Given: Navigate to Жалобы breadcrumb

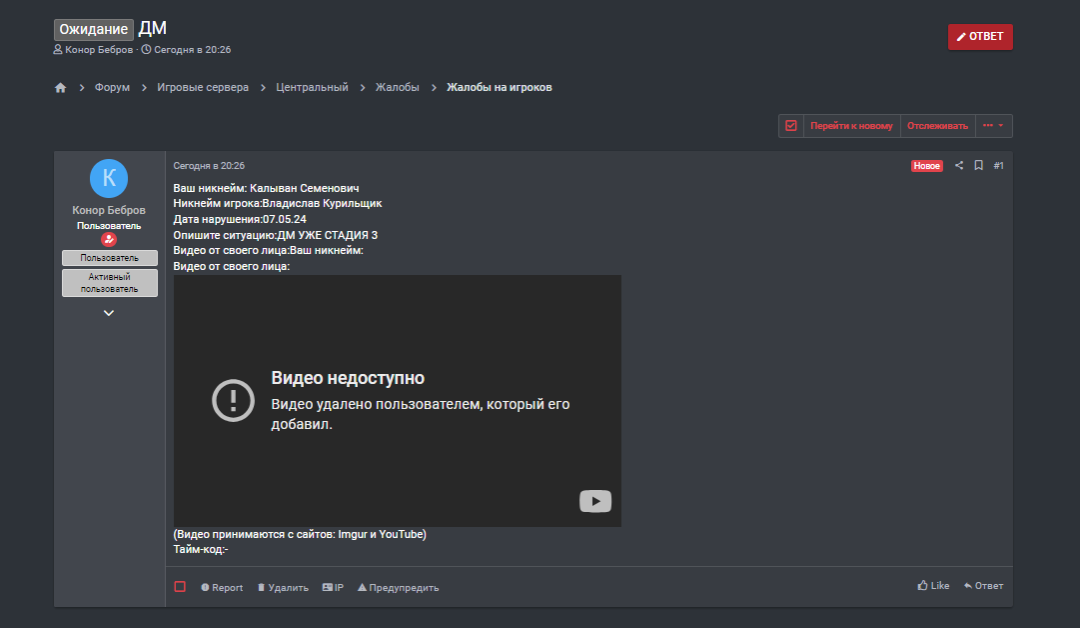Looking at the screenshot, I should tap(397, 87).
